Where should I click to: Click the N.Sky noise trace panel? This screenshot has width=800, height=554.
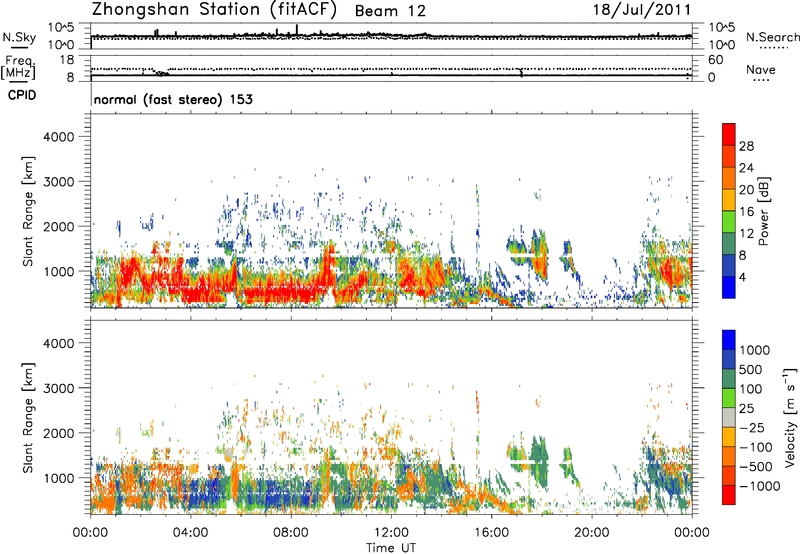tap(391, 36)
